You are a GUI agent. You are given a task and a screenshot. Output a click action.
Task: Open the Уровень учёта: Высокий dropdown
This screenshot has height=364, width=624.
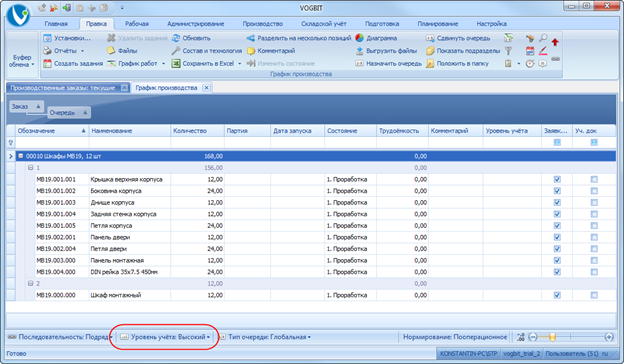click(165, 337)
